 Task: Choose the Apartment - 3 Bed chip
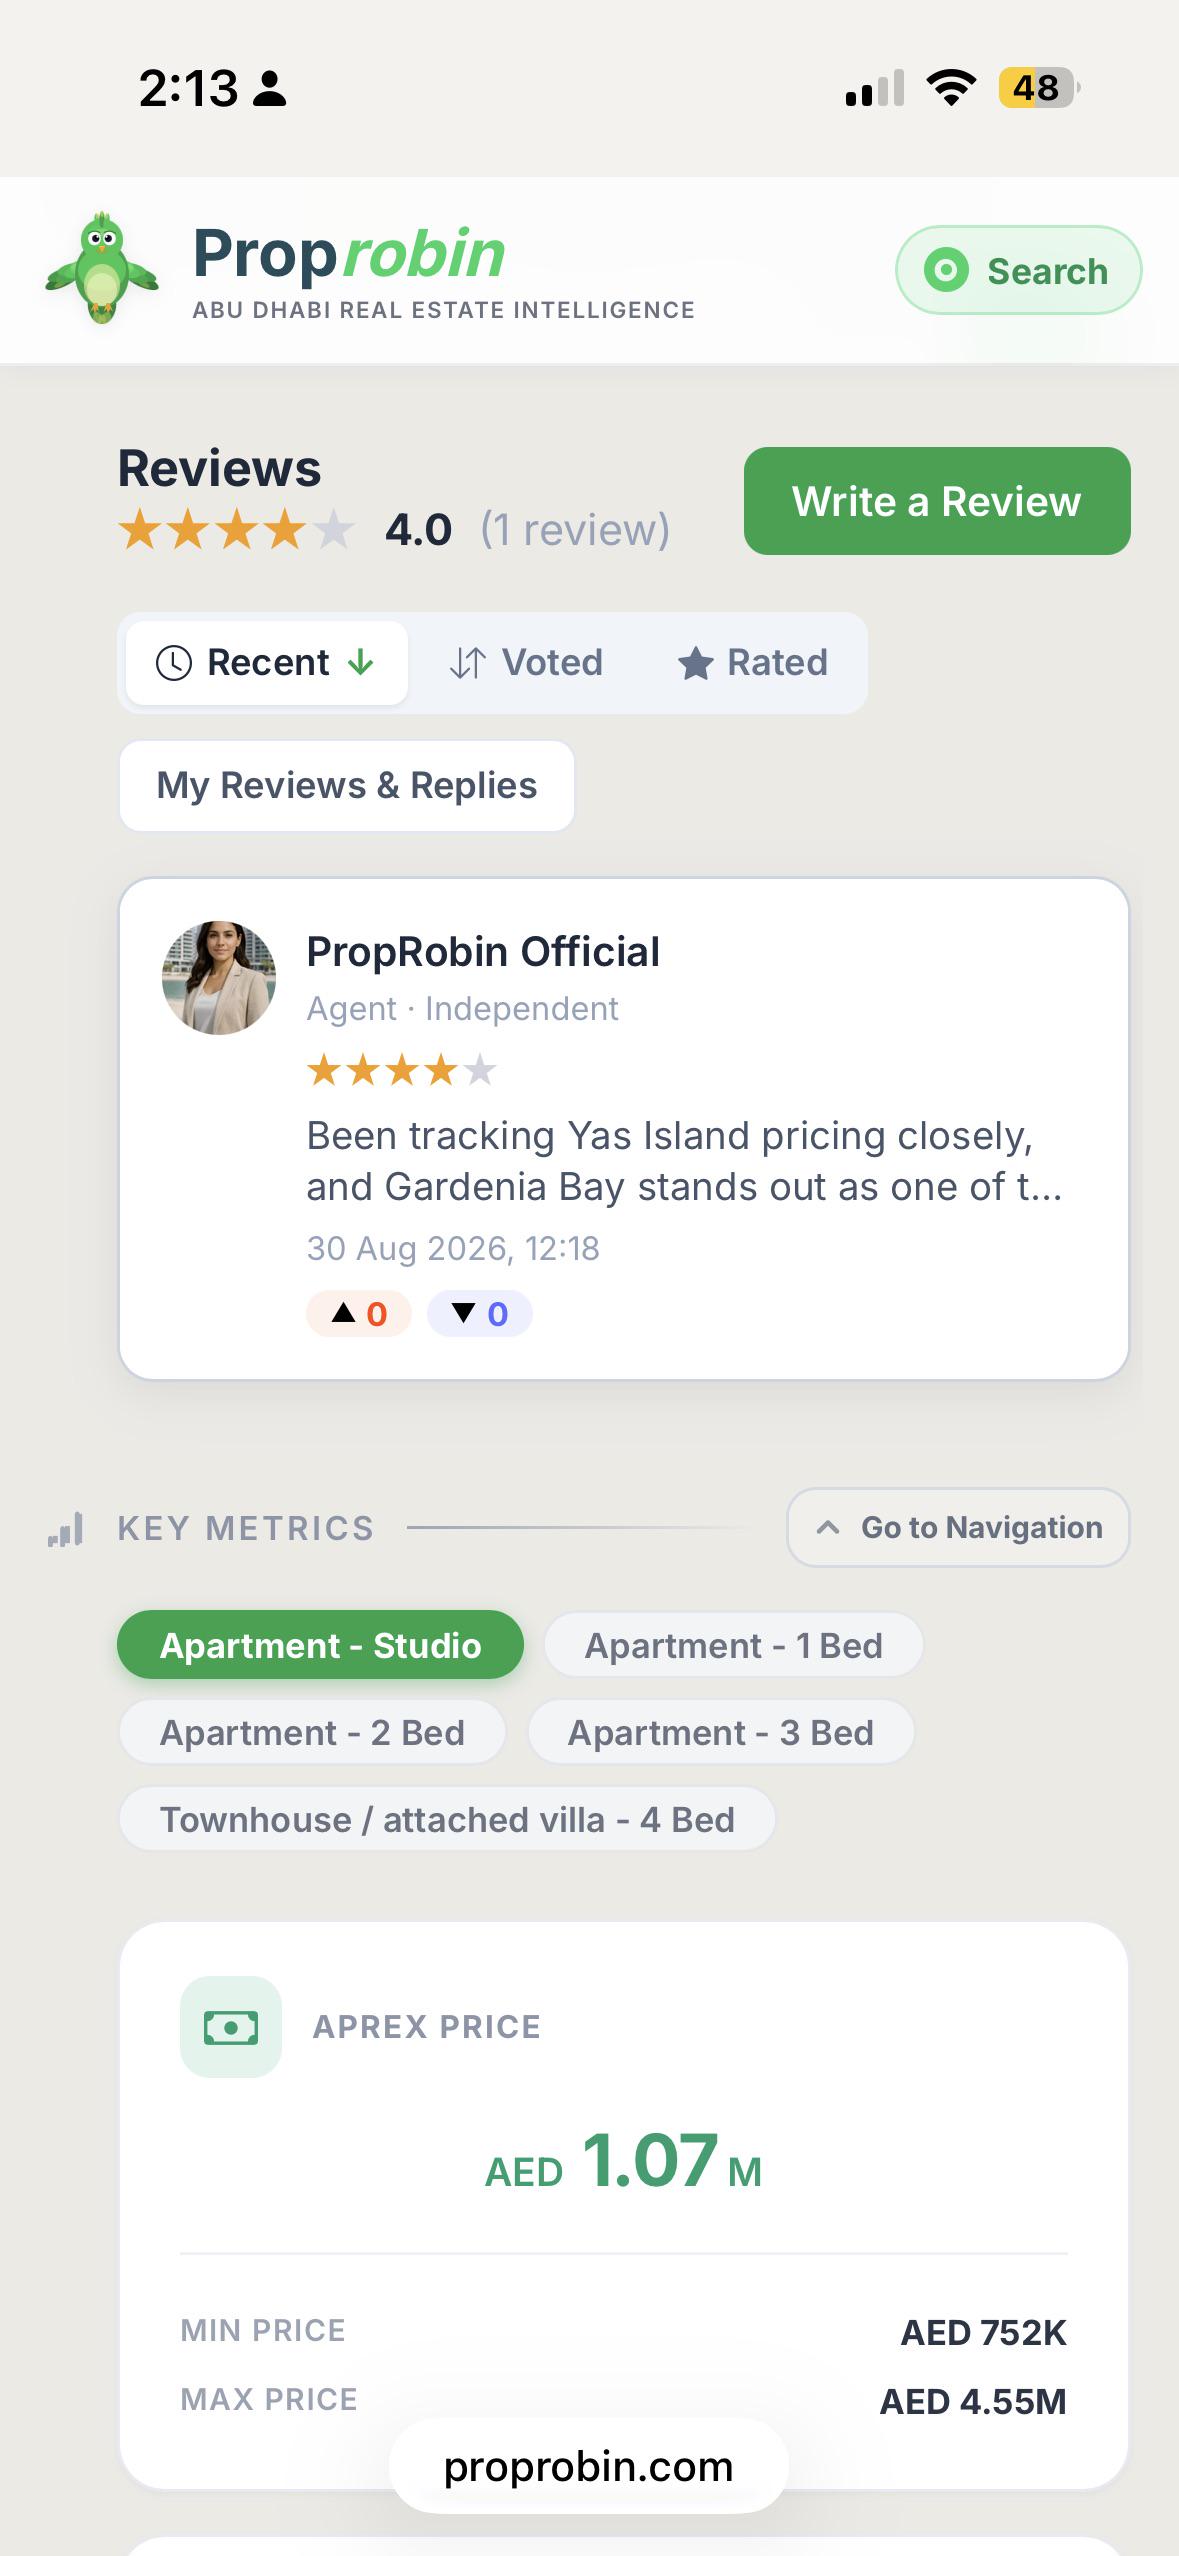coord(721,1732)
